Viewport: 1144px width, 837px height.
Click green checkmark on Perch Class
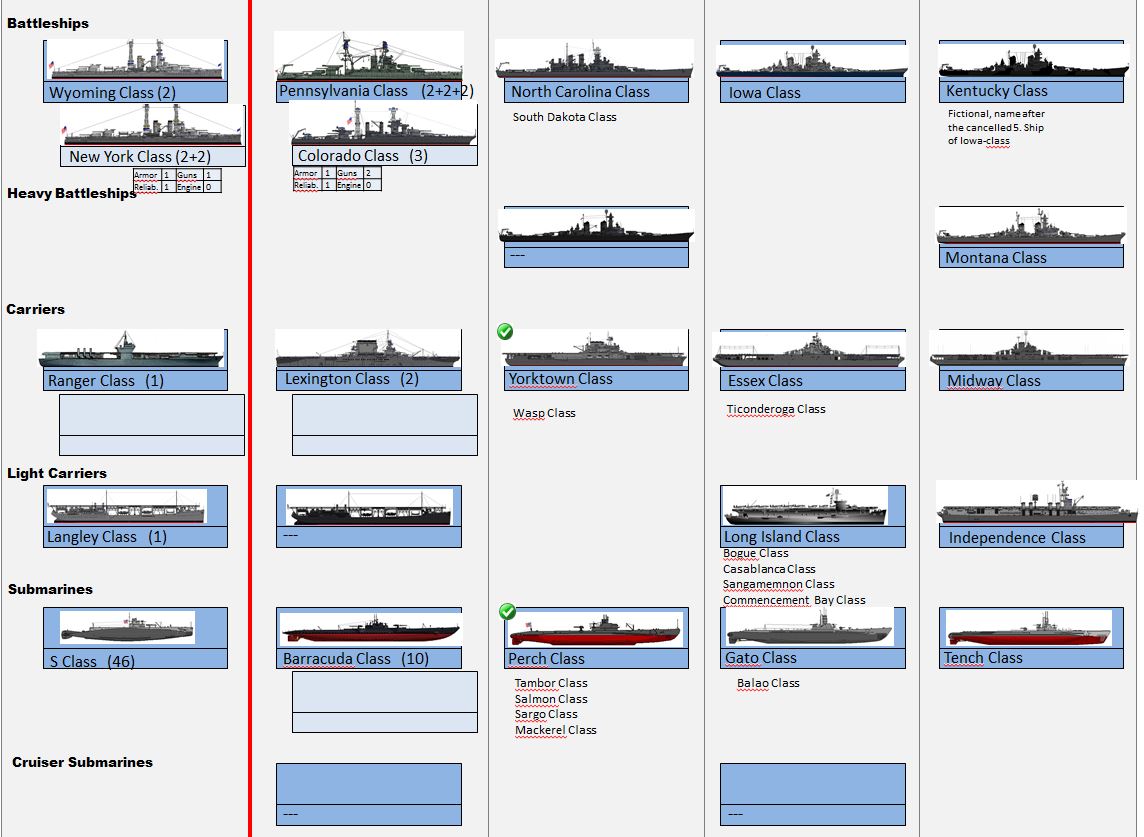tap(507, 611)
